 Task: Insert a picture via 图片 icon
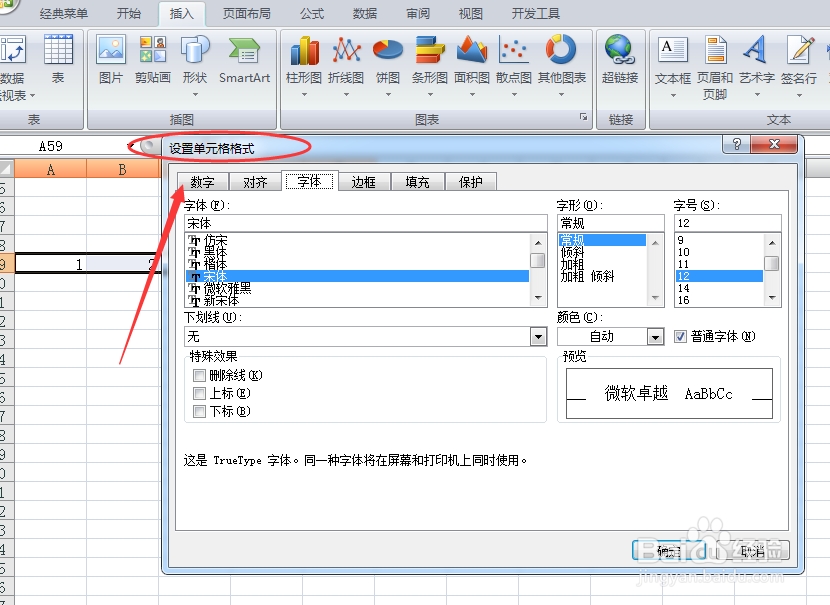[x=111, y=59]
